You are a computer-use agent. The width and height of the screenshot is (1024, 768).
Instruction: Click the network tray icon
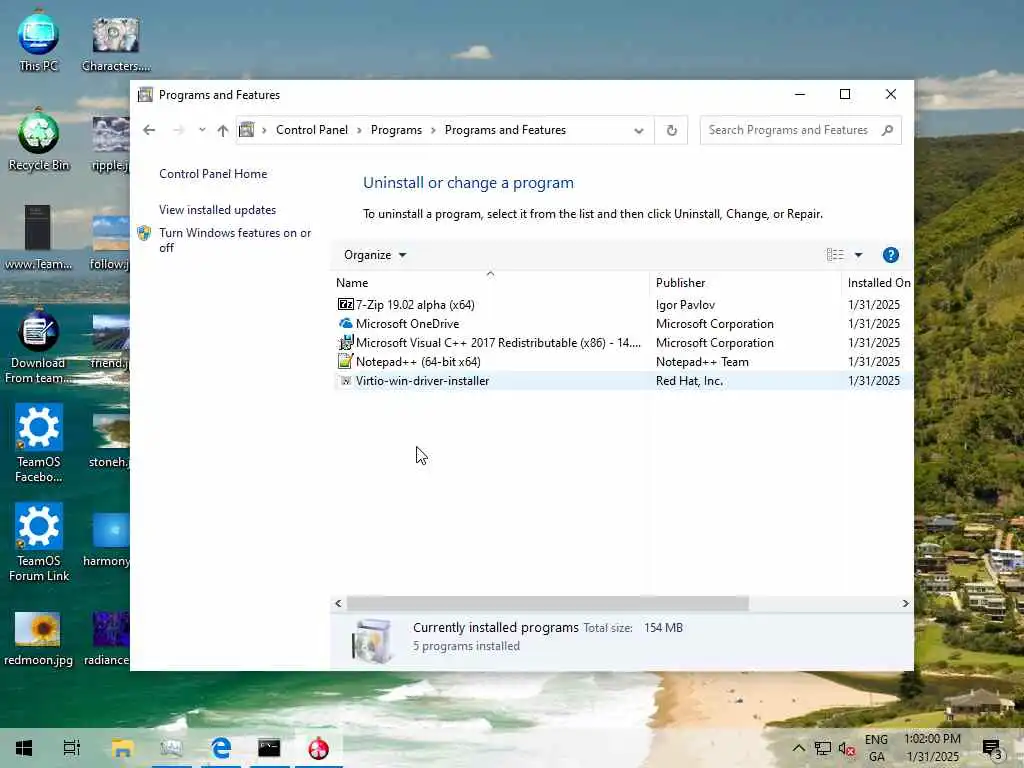[x=822, y=749]
